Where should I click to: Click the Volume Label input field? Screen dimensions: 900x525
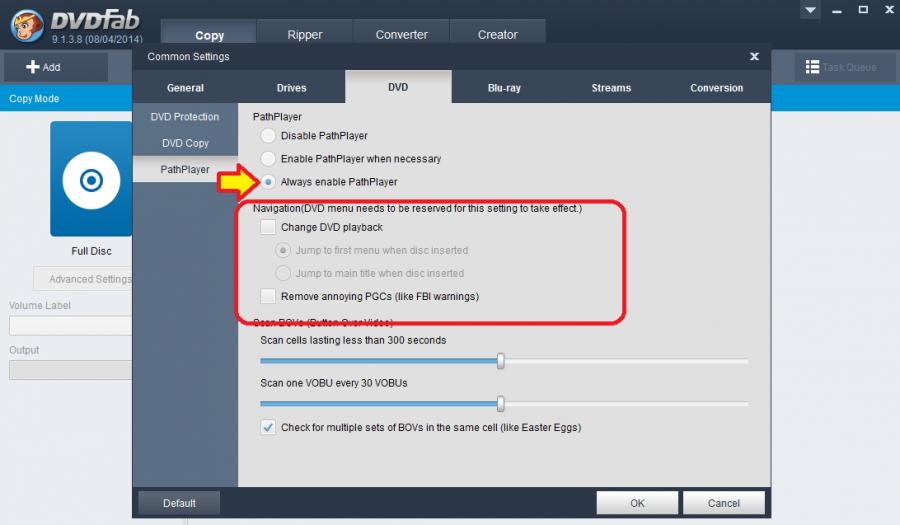(x=71, y=325)
